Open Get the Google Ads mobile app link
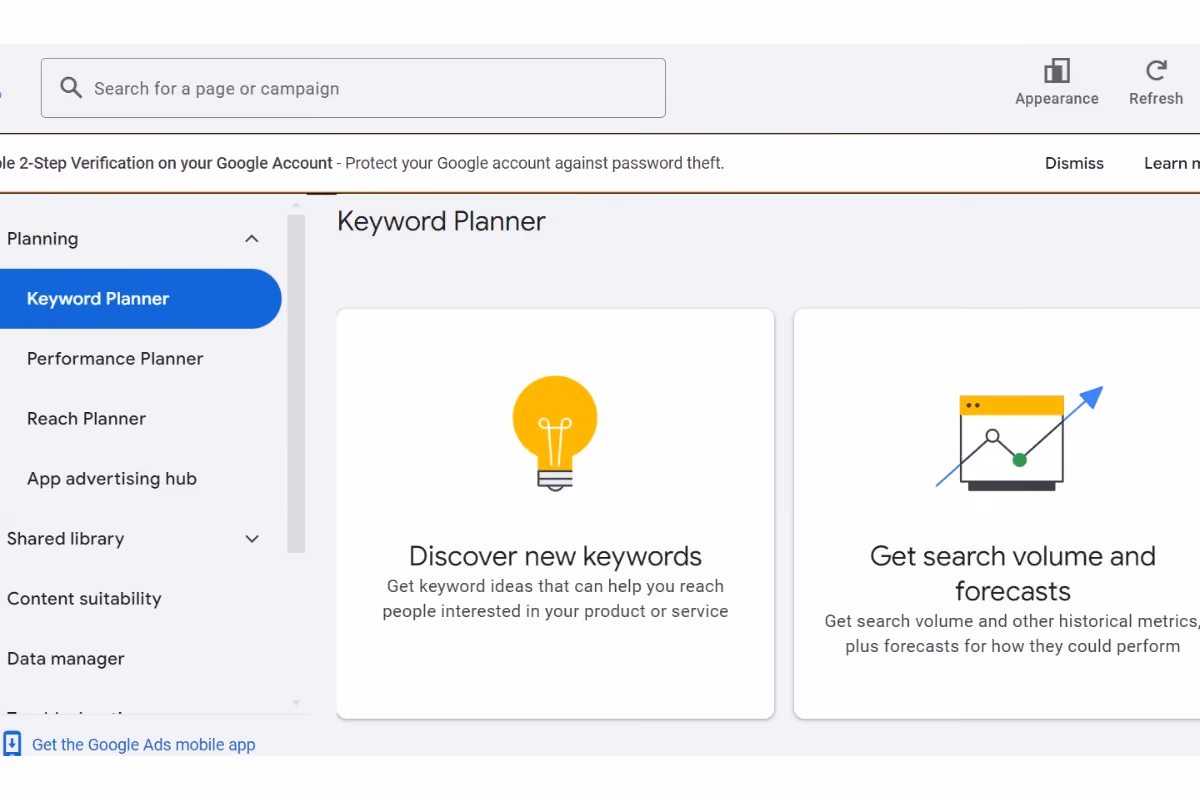Screen dimensions: 1200x800 (143, 744)
